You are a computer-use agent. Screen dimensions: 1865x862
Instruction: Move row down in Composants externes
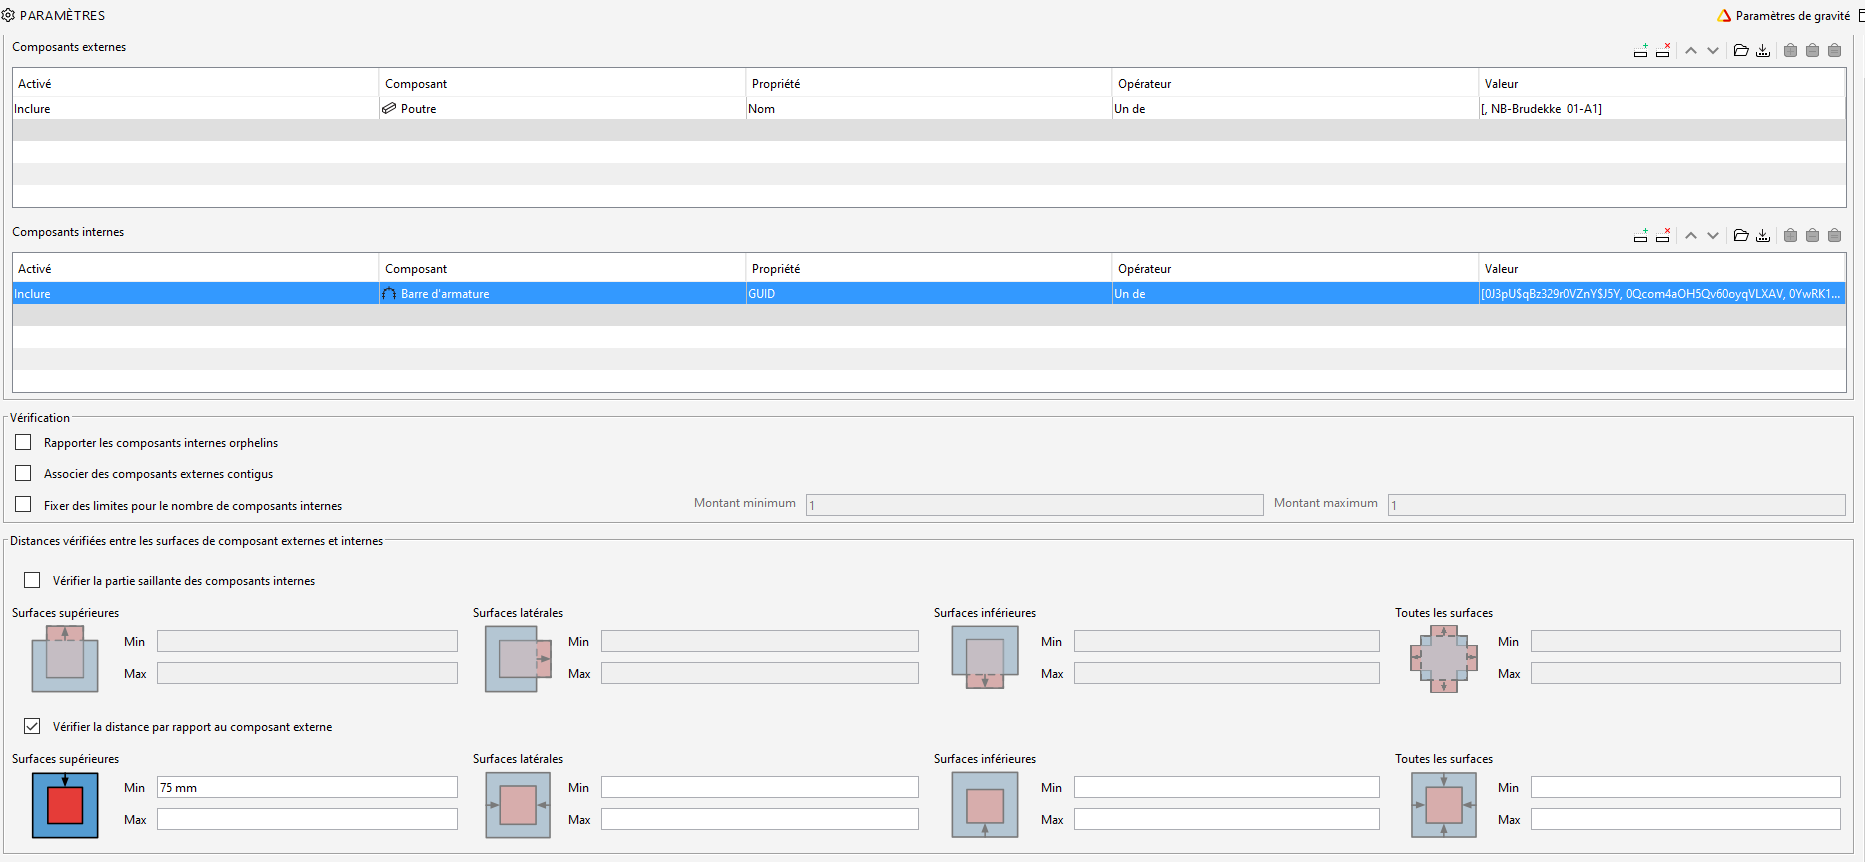point(1713,50)
